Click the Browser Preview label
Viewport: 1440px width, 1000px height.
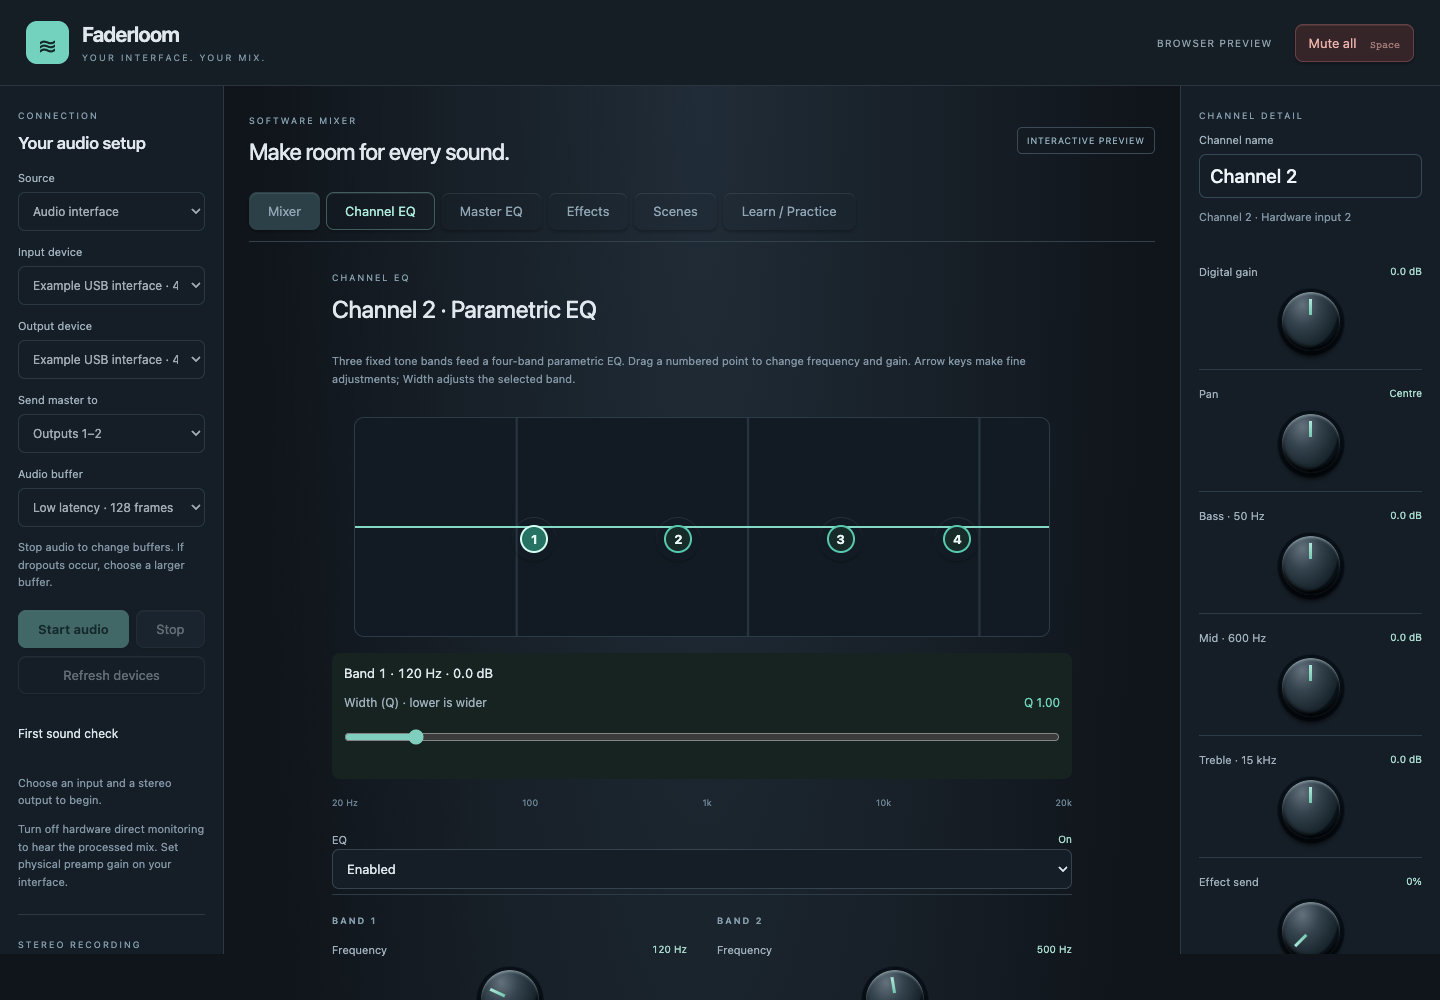coord(1214,43)
